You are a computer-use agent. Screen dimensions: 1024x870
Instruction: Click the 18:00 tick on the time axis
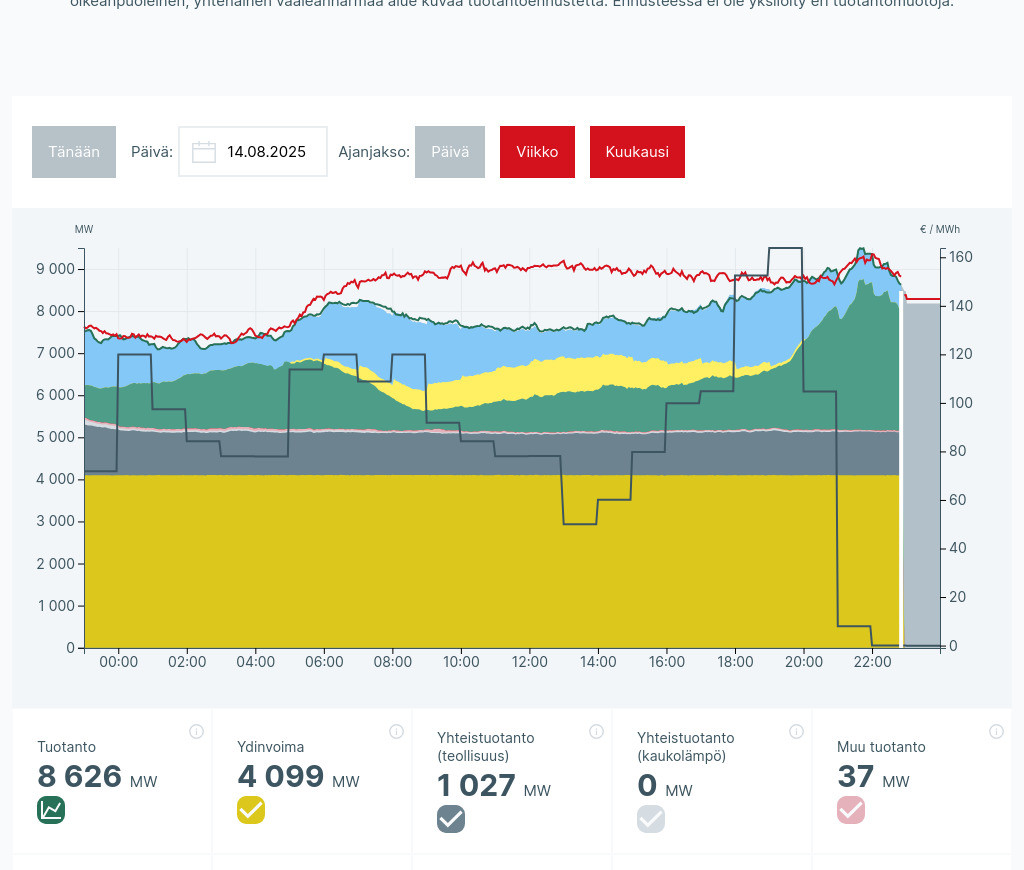735,662
